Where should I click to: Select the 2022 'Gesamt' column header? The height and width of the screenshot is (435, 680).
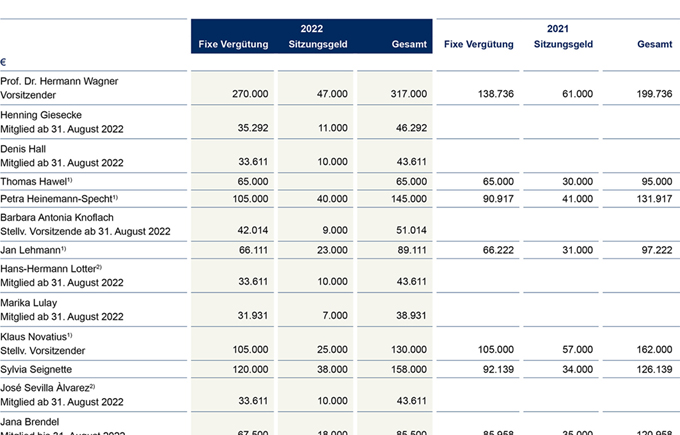coord(409,44)
